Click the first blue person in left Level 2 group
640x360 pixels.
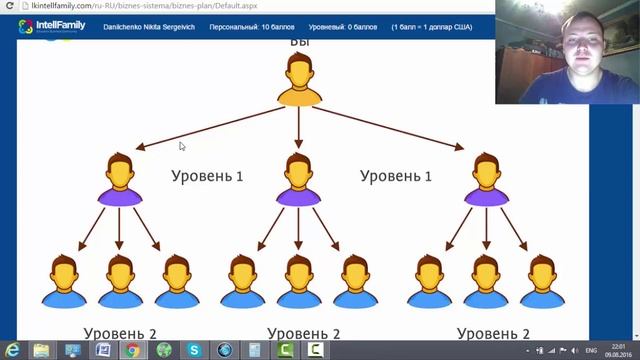[64, 281]
